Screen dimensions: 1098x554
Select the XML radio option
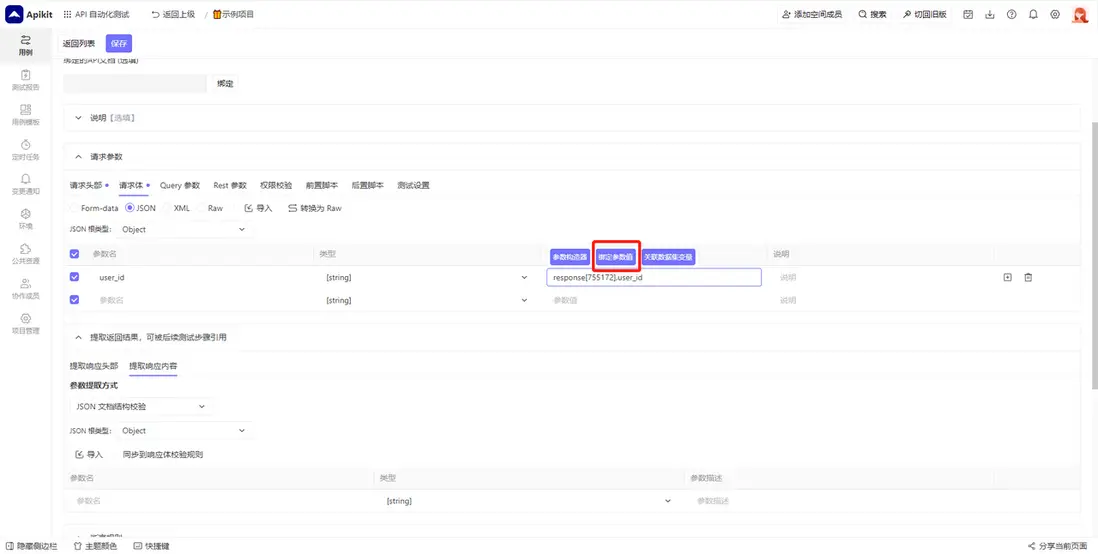pos(167,208)
